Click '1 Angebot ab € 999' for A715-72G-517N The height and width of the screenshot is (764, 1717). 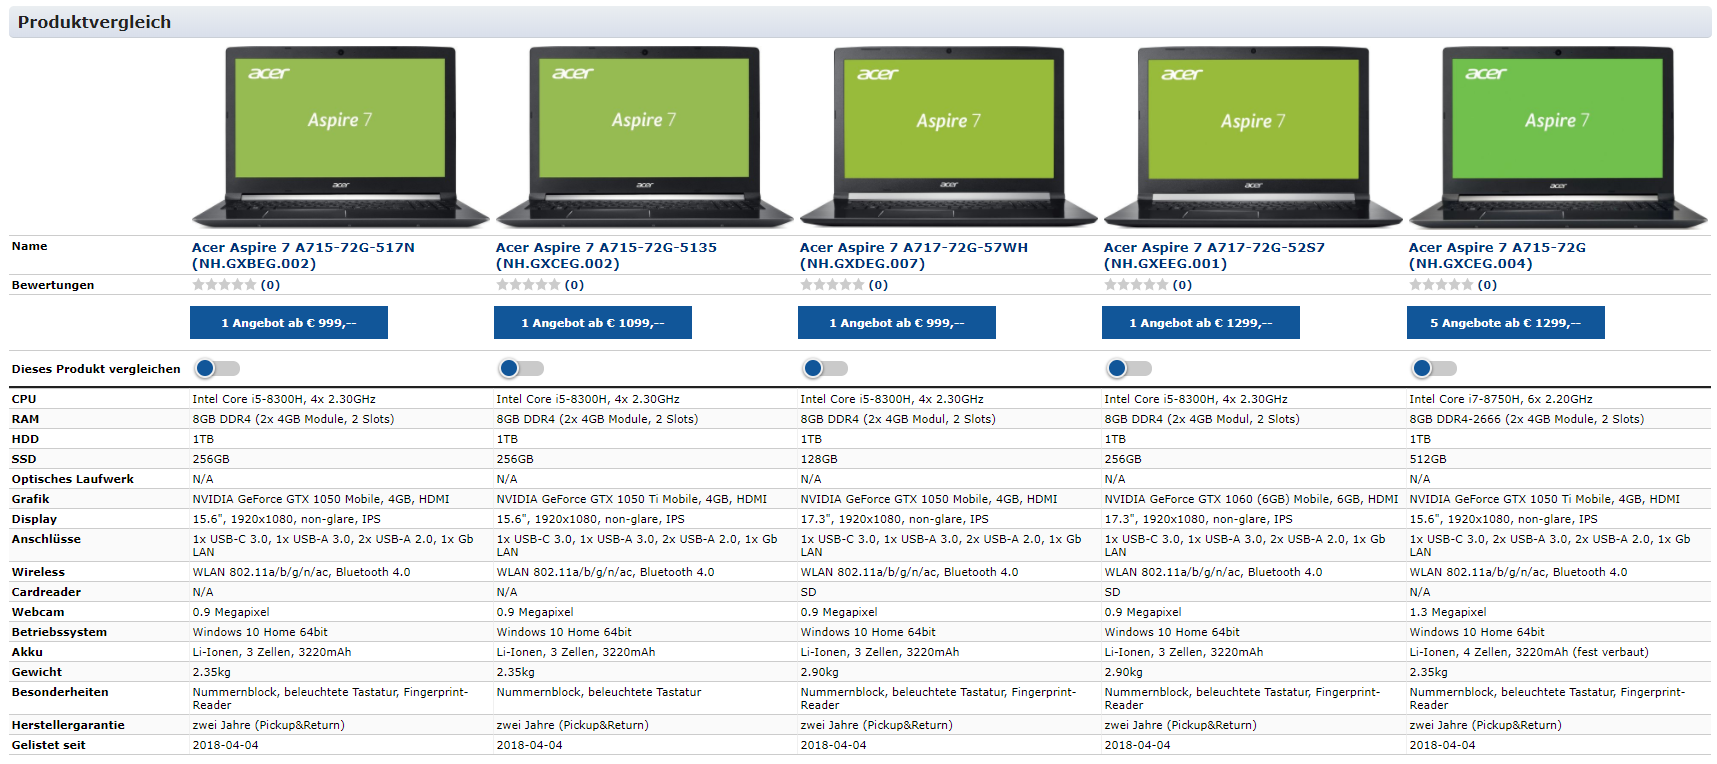pos(289,323)
